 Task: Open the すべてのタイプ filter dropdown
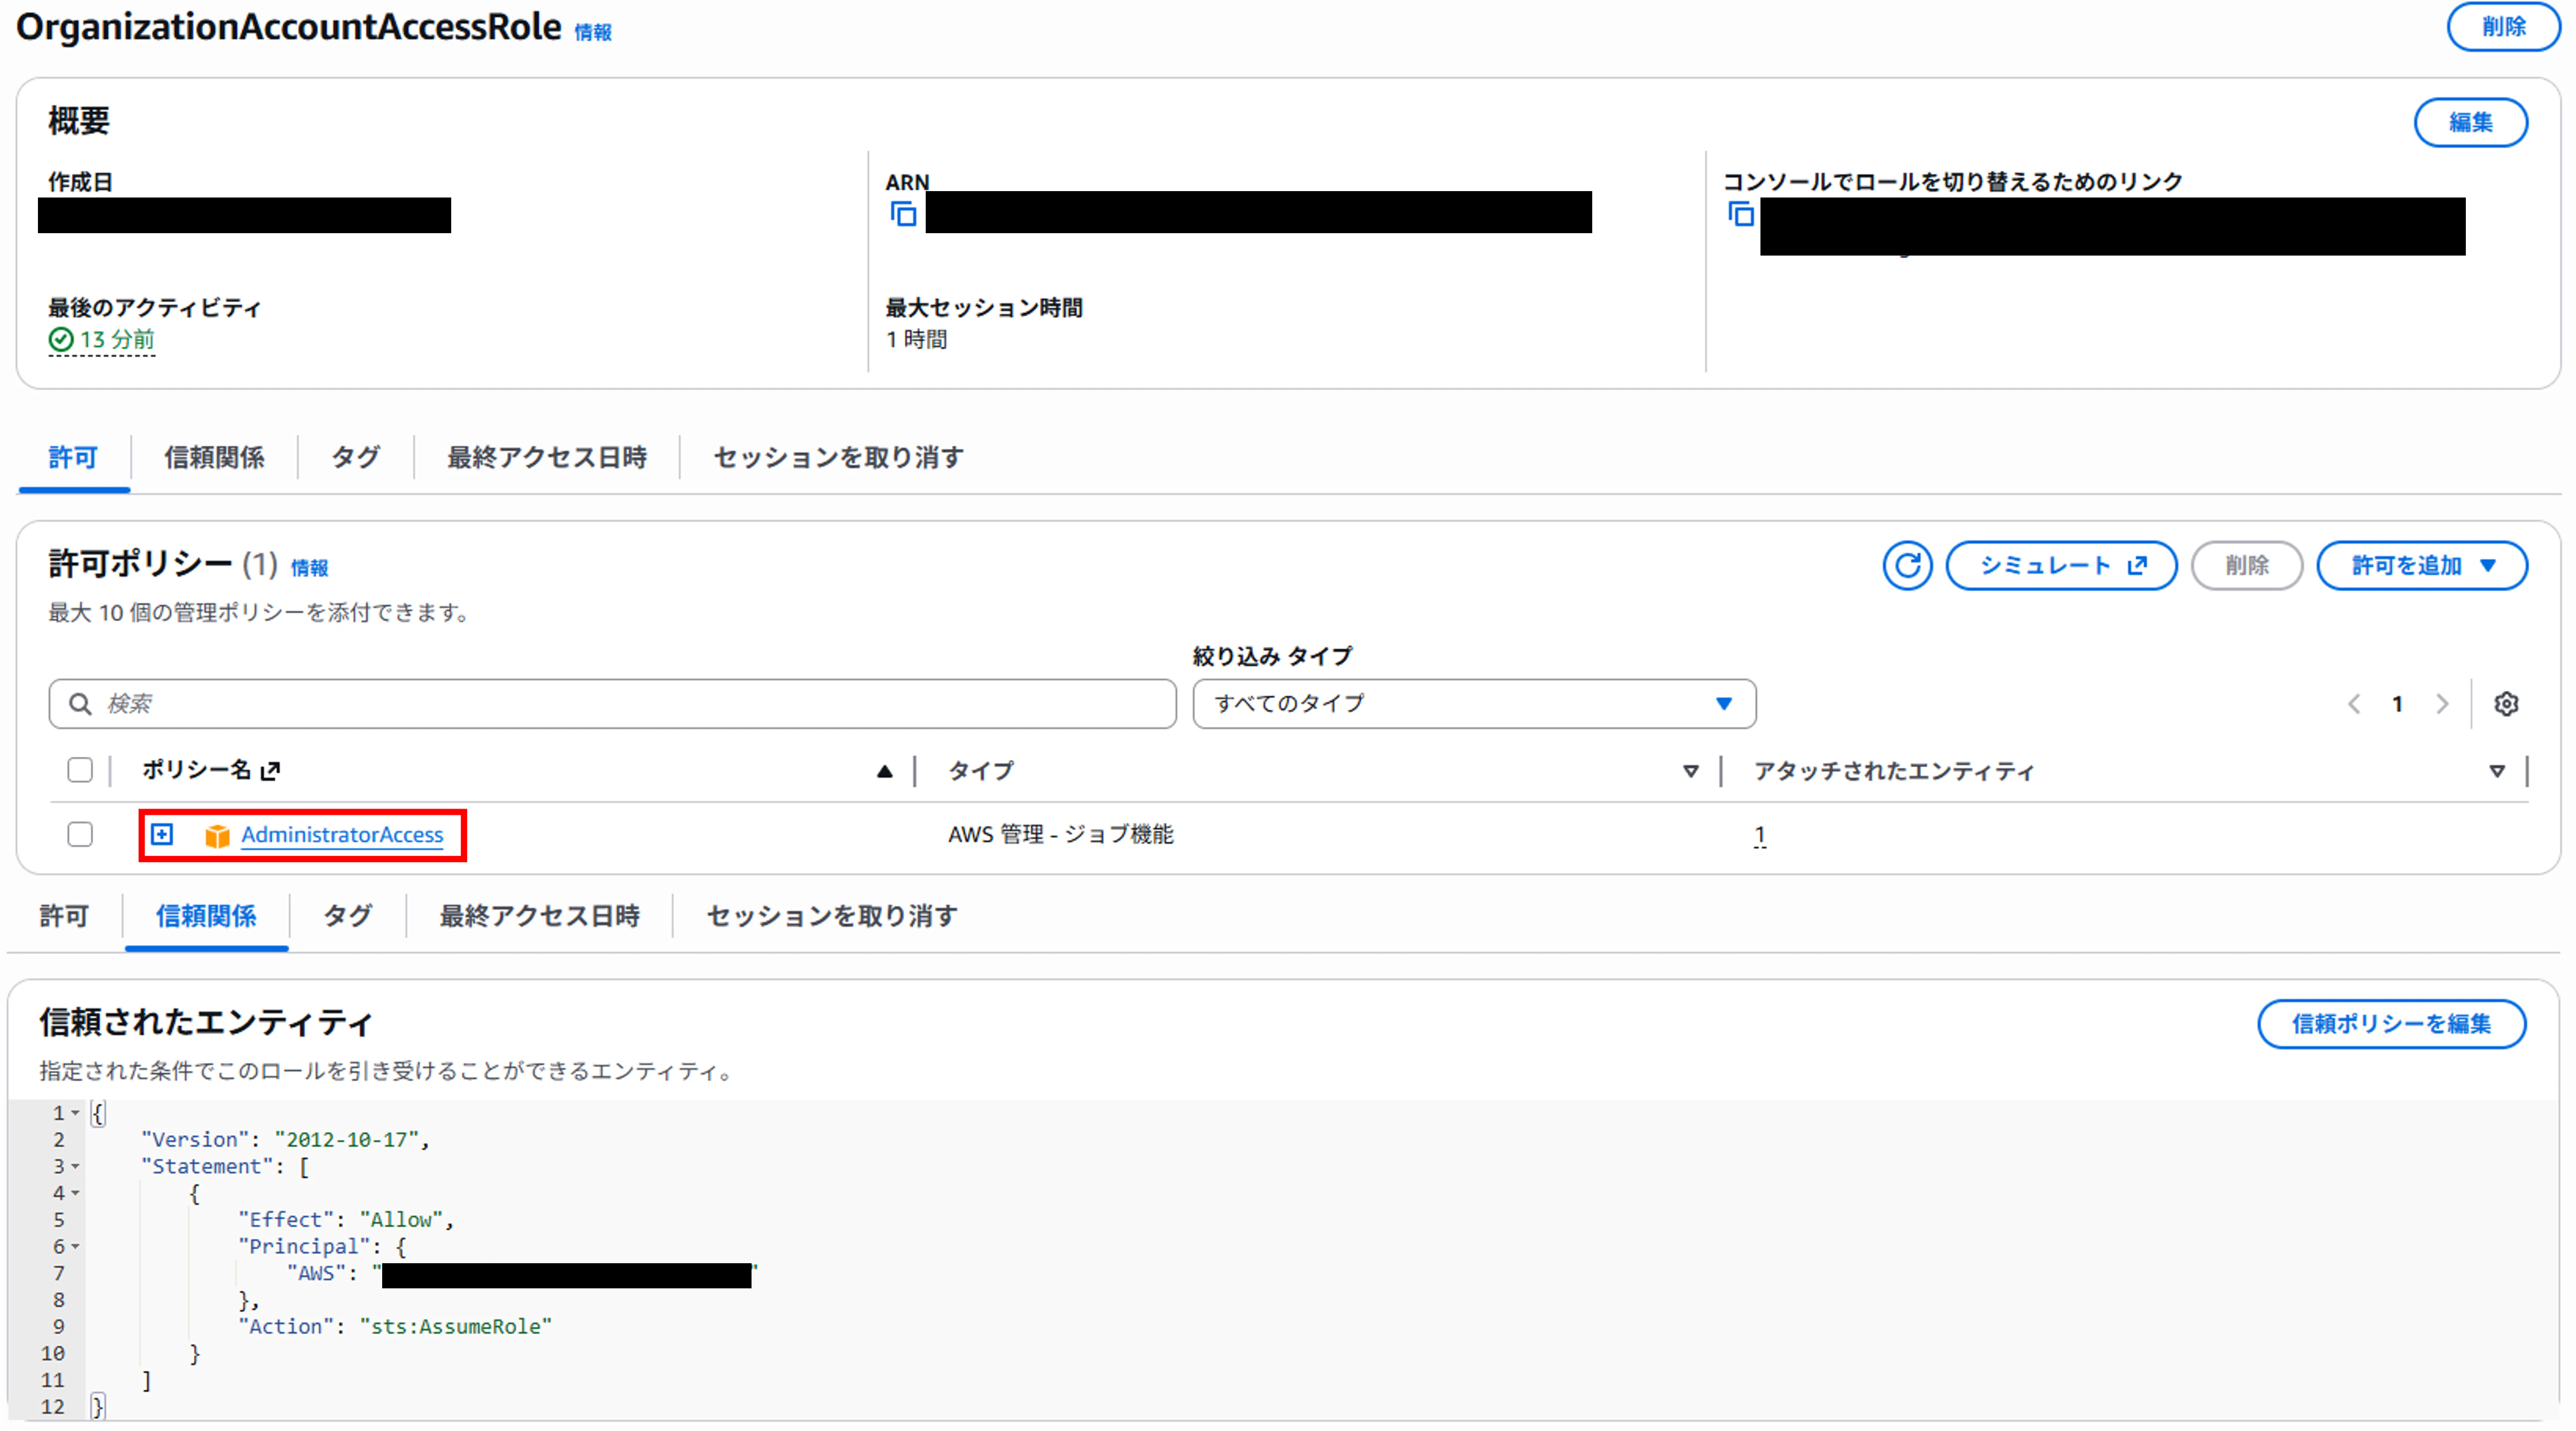1474,704
